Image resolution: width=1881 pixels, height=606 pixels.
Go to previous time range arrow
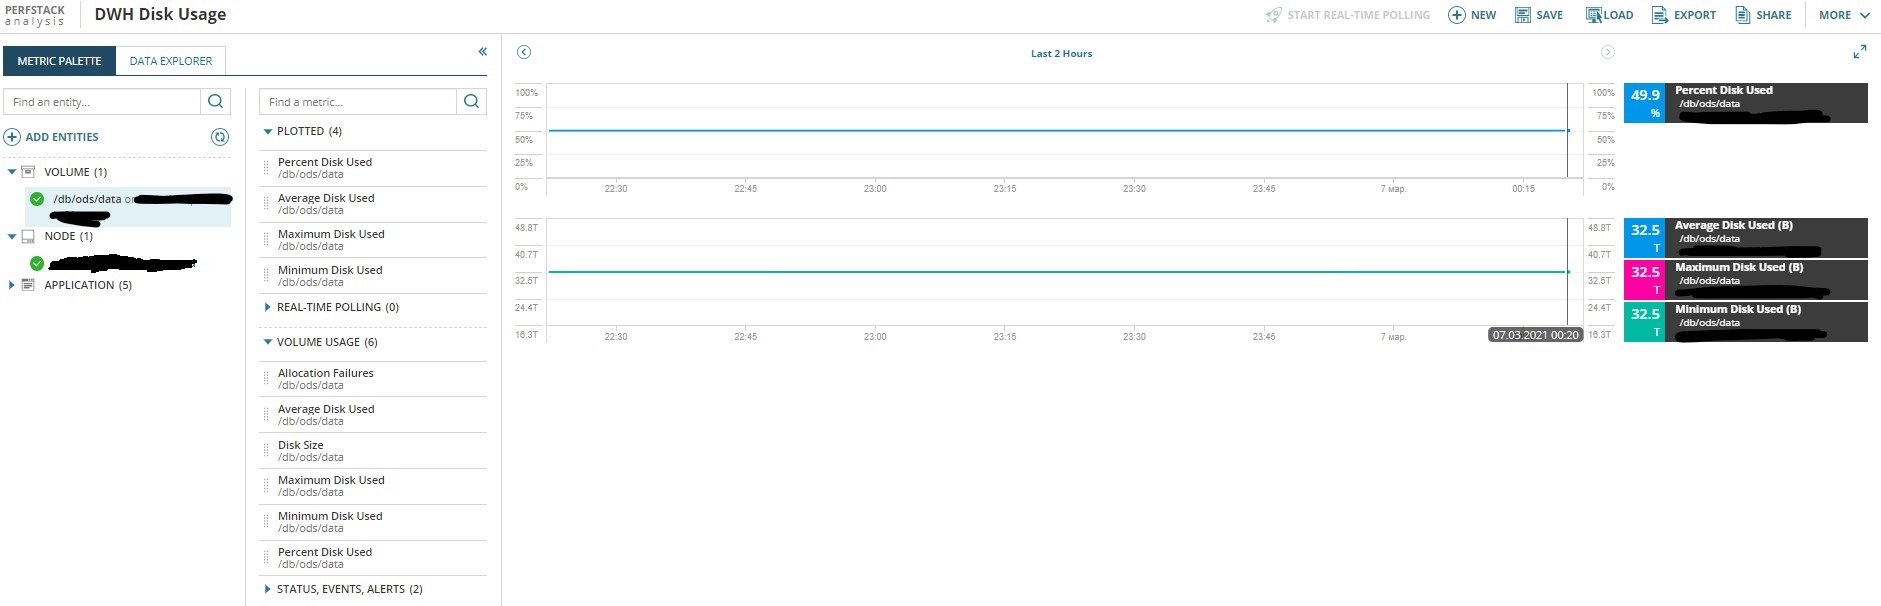pos(524,52)
